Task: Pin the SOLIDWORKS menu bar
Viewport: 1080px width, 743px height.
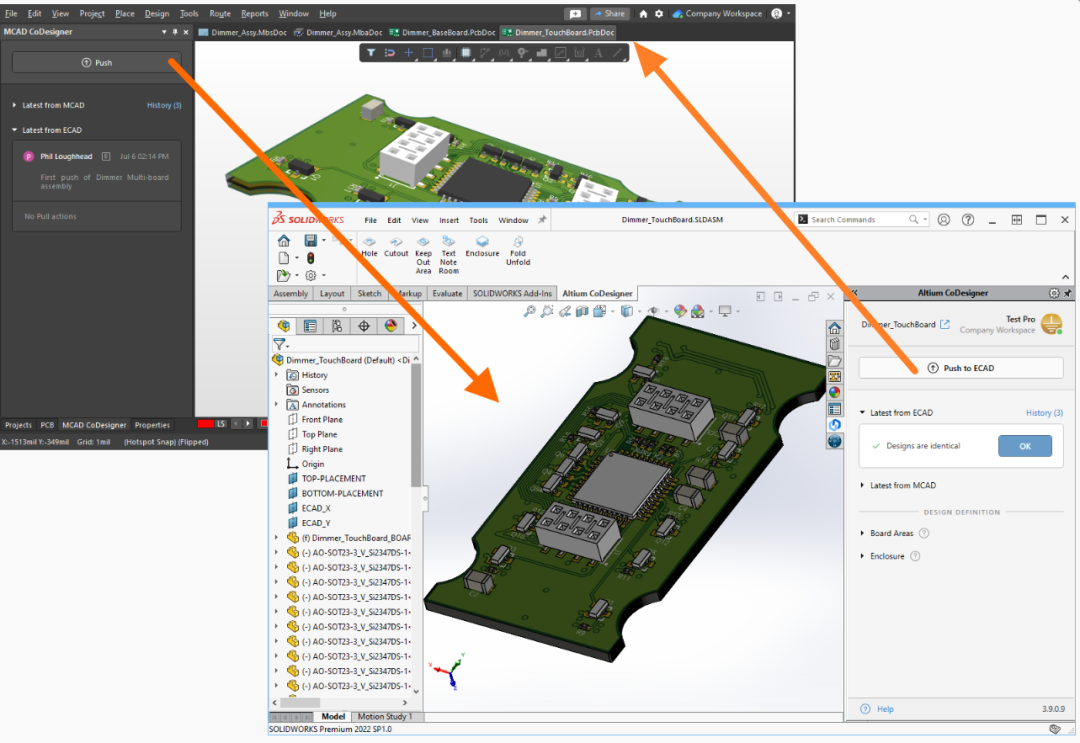Action: click(542, 220)
